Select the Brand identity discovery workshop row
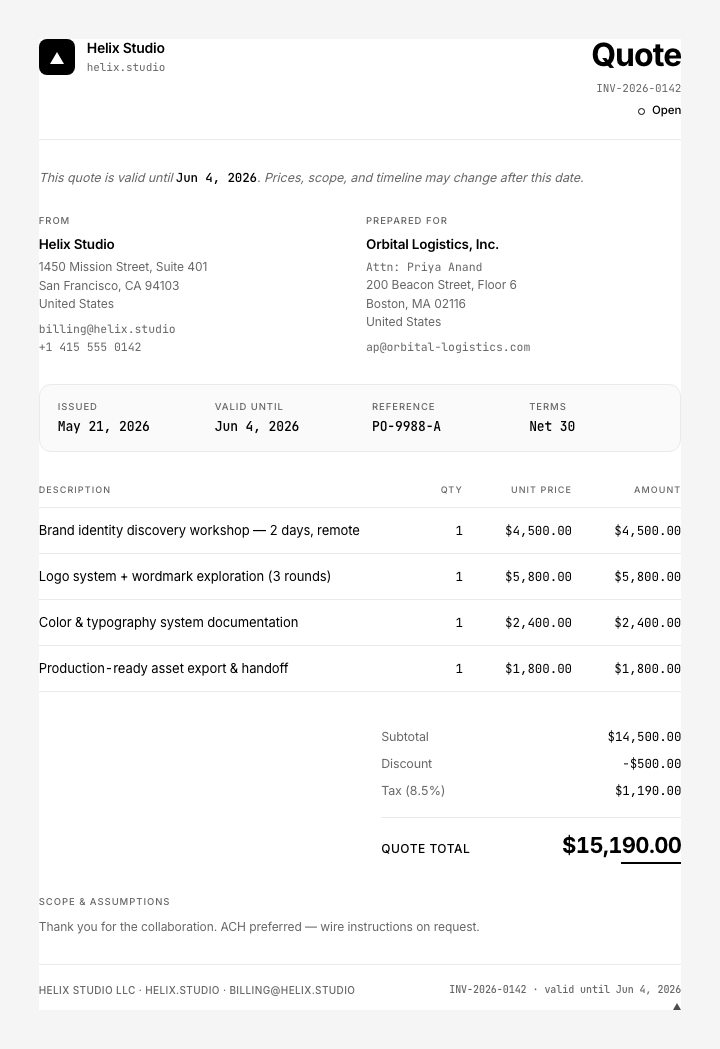This screenshot has height=1049, width=720. [360, 531]
